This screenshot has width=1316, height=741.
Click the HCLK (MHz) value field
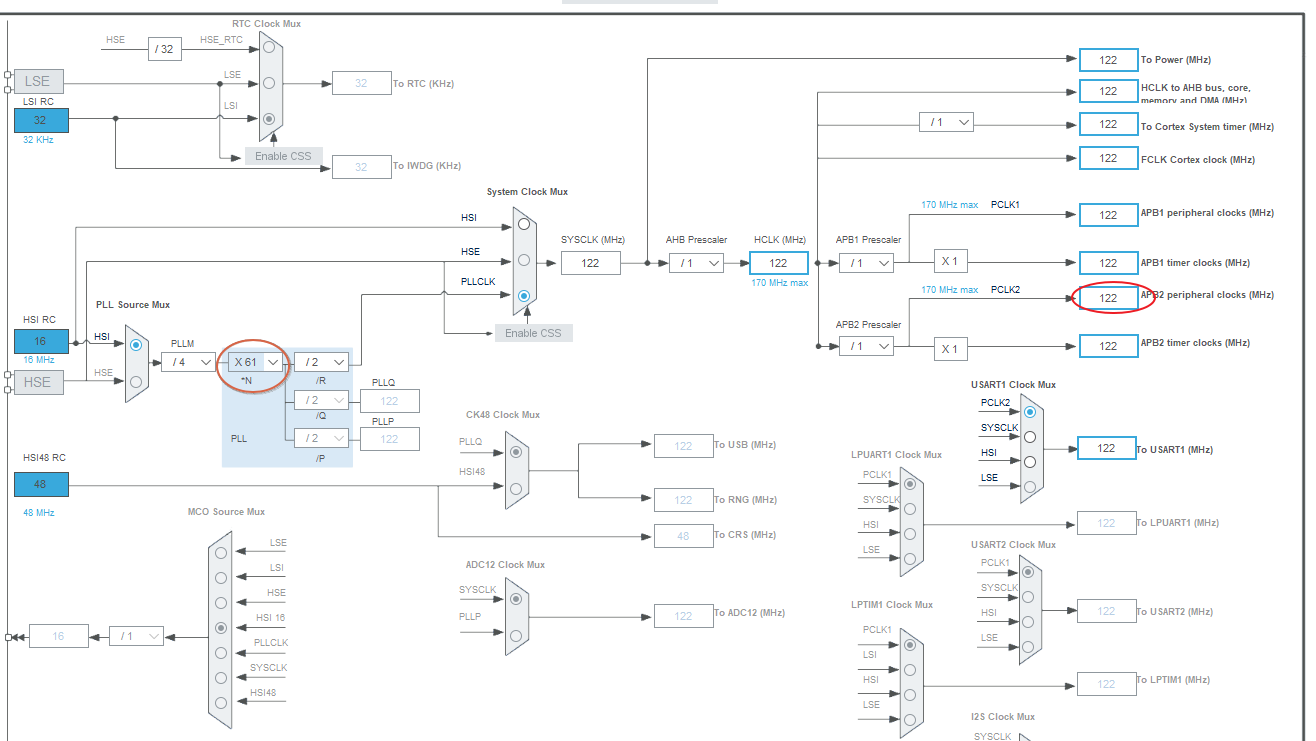[779, 263]
